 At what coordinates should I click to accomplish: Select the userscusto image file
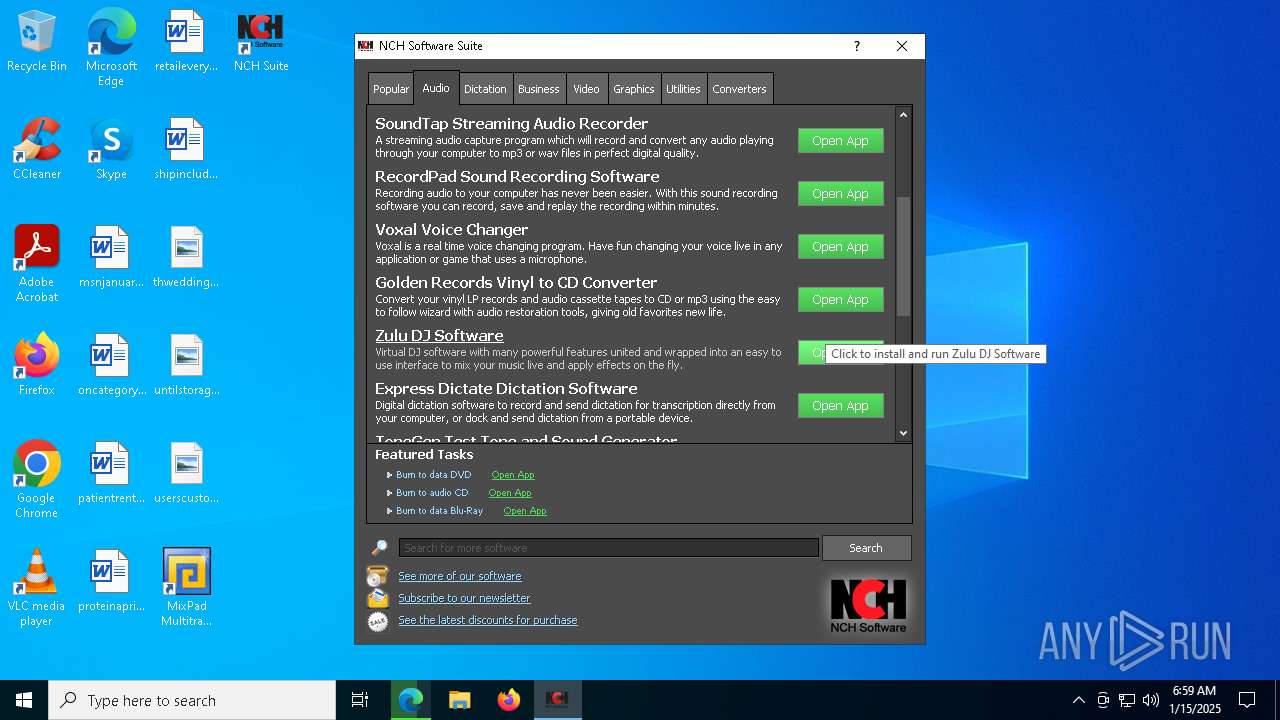pyautogui.click(x=186, y=474)
